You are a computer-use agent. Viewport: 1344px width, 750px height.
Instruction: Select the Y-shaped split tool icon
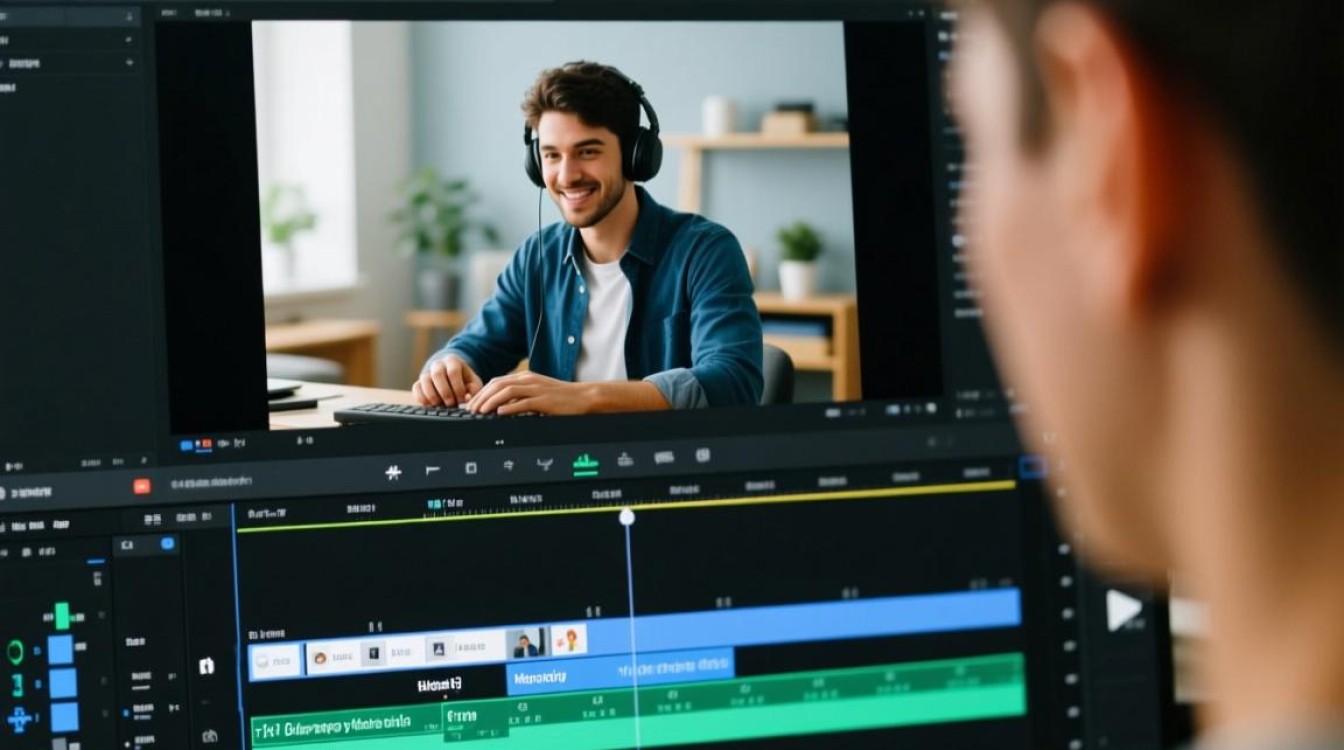coord(544,465)
